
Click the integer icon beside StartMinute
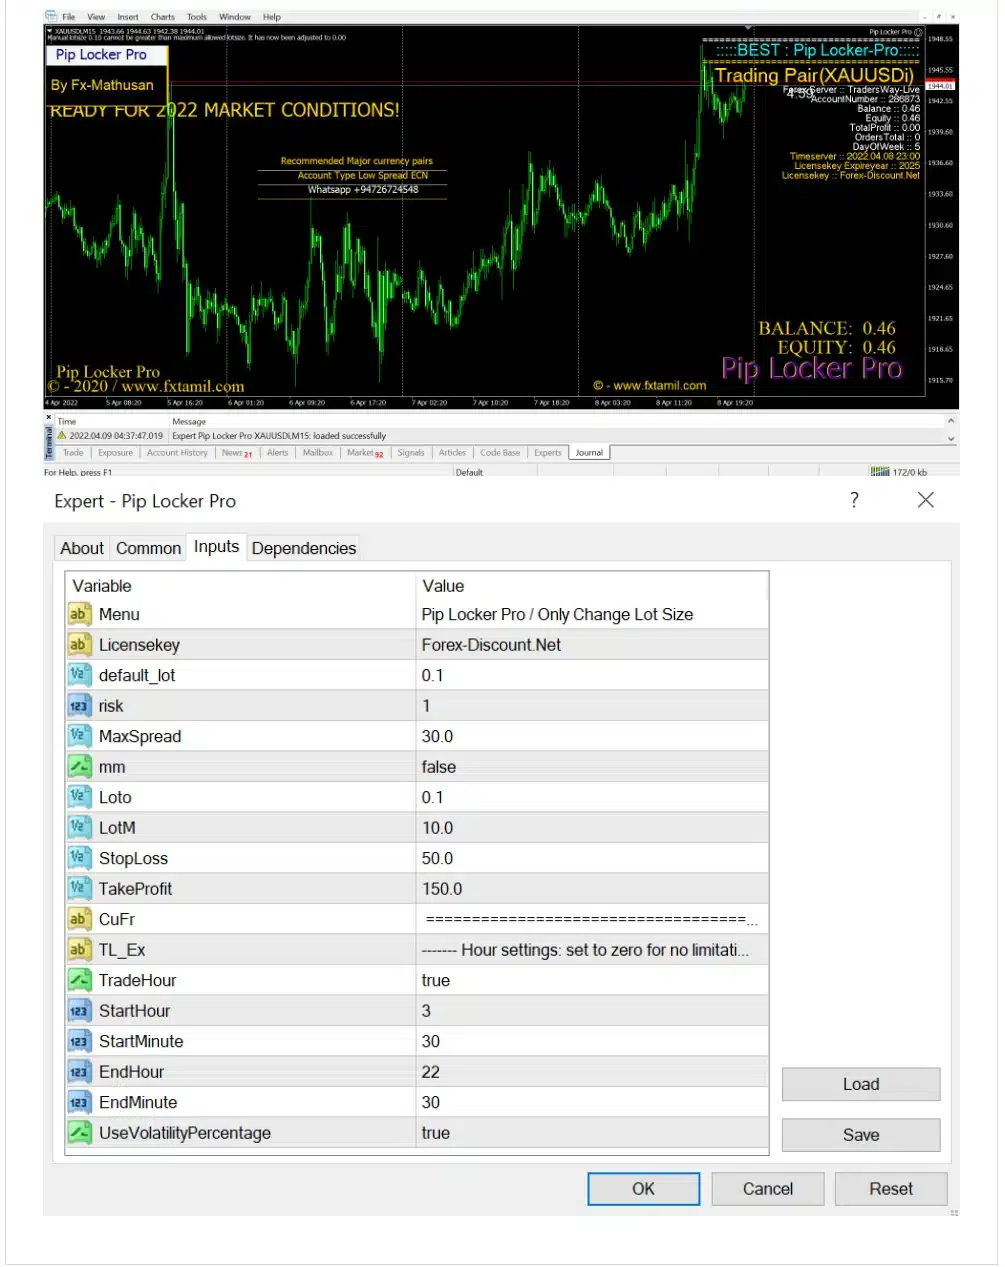coord(78,1041)
